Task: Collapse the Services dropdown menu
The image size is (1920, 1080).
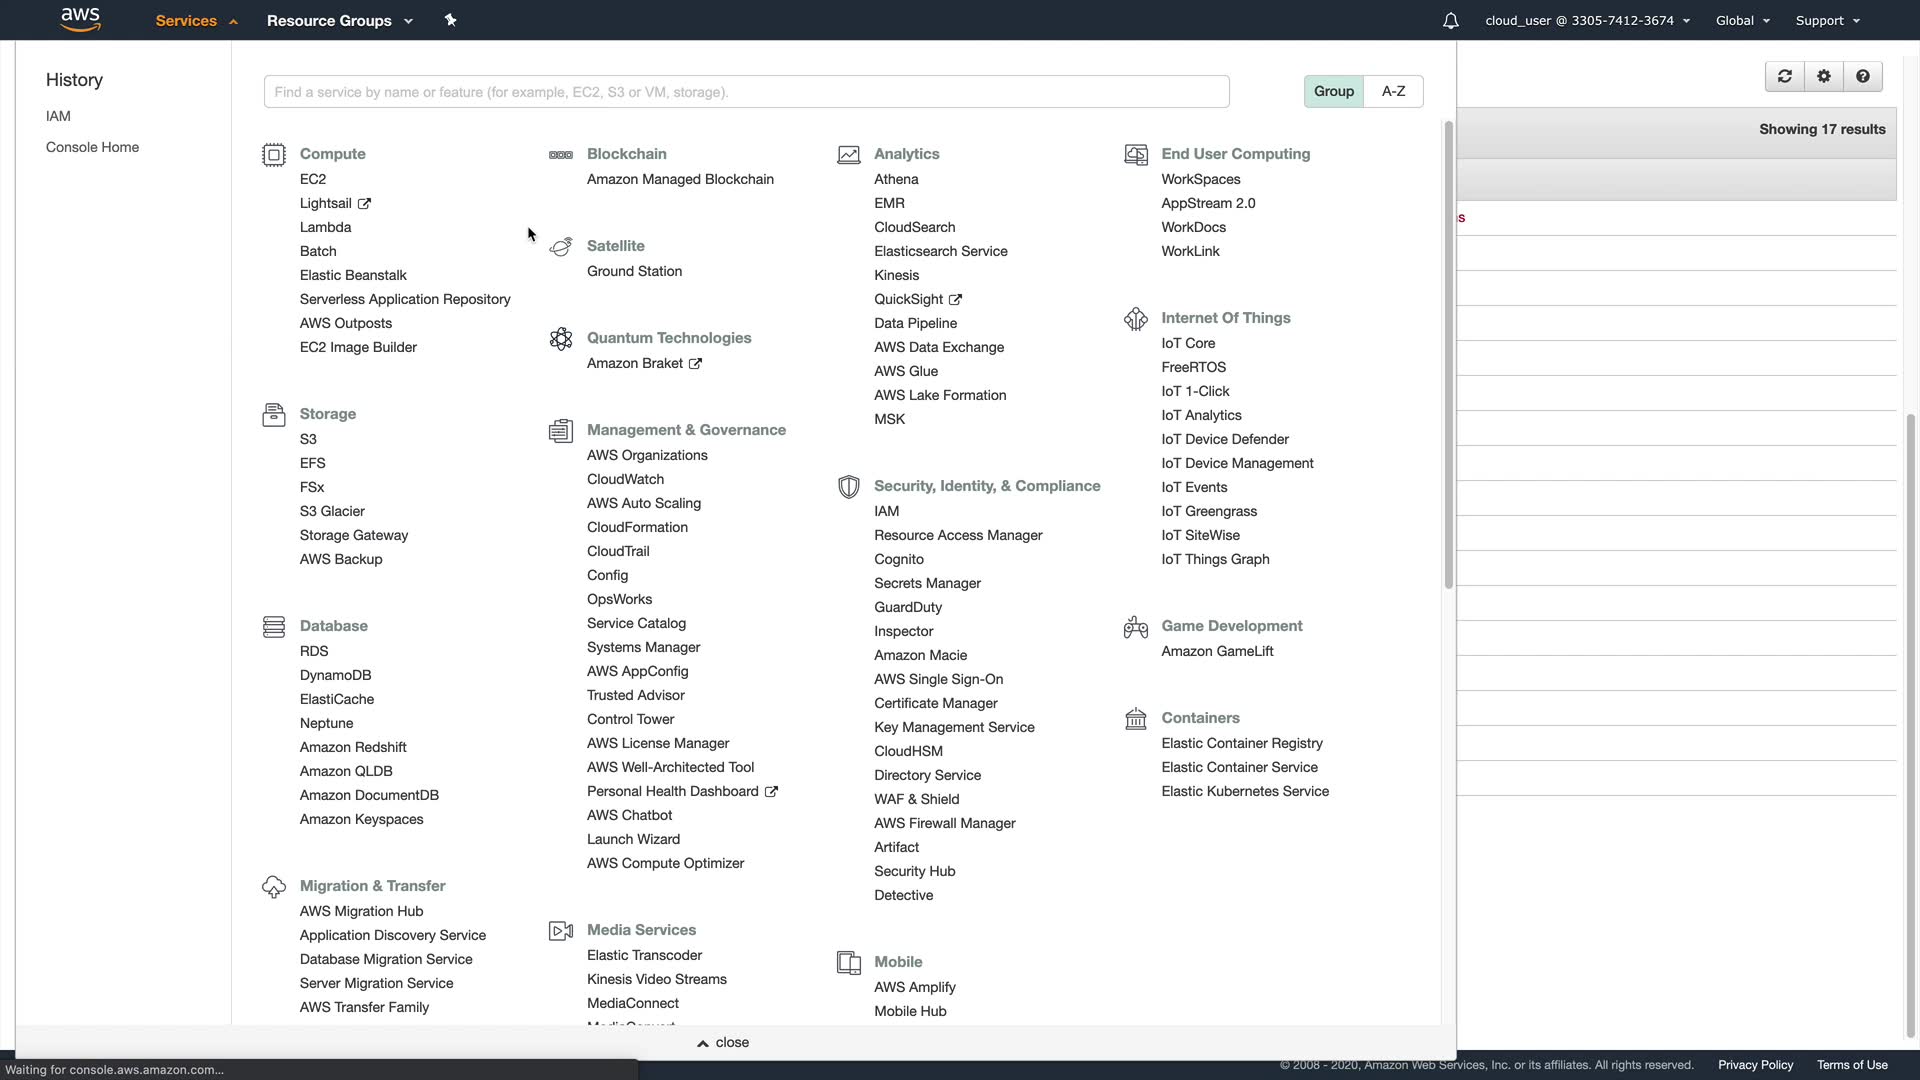Action: point(196,21)
